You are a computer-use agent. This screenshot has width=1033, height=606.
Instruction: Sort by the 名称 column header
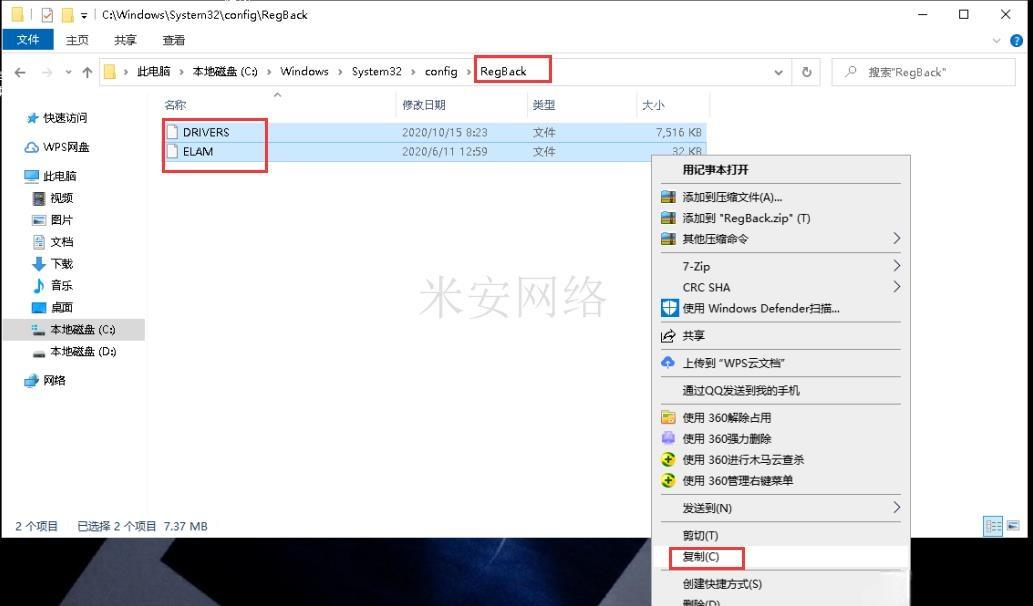tap(175, 105)
